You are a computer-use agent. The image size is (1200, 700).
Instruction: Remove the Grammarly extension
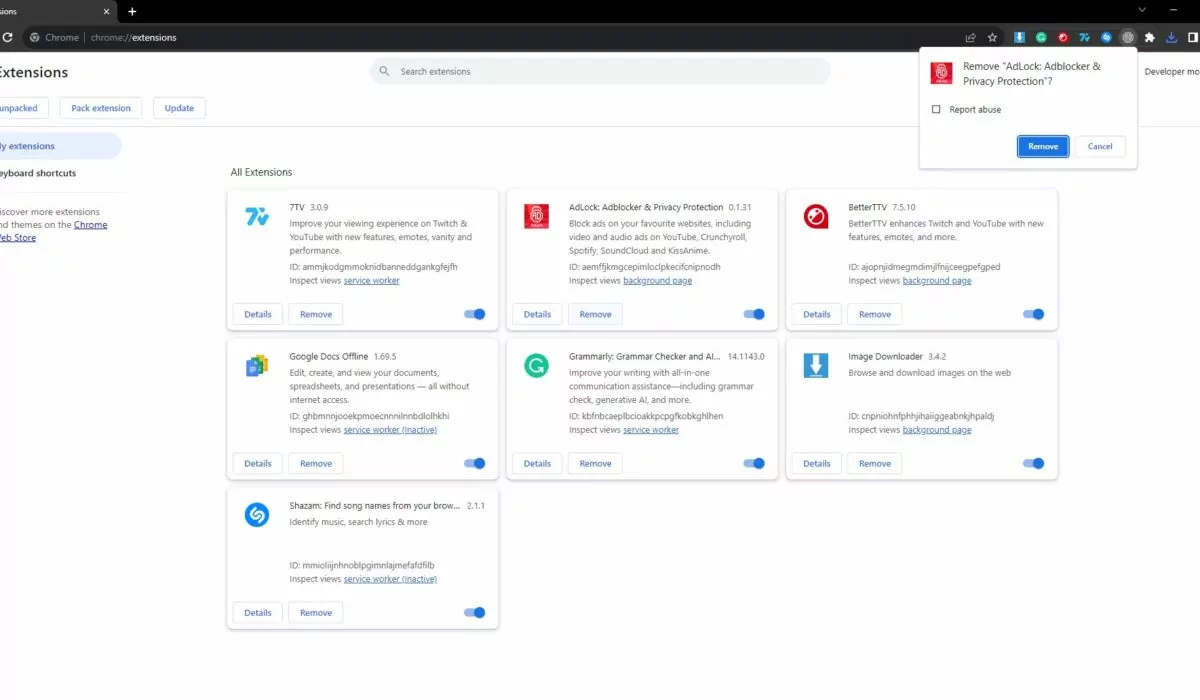click(x=595, y=463)
